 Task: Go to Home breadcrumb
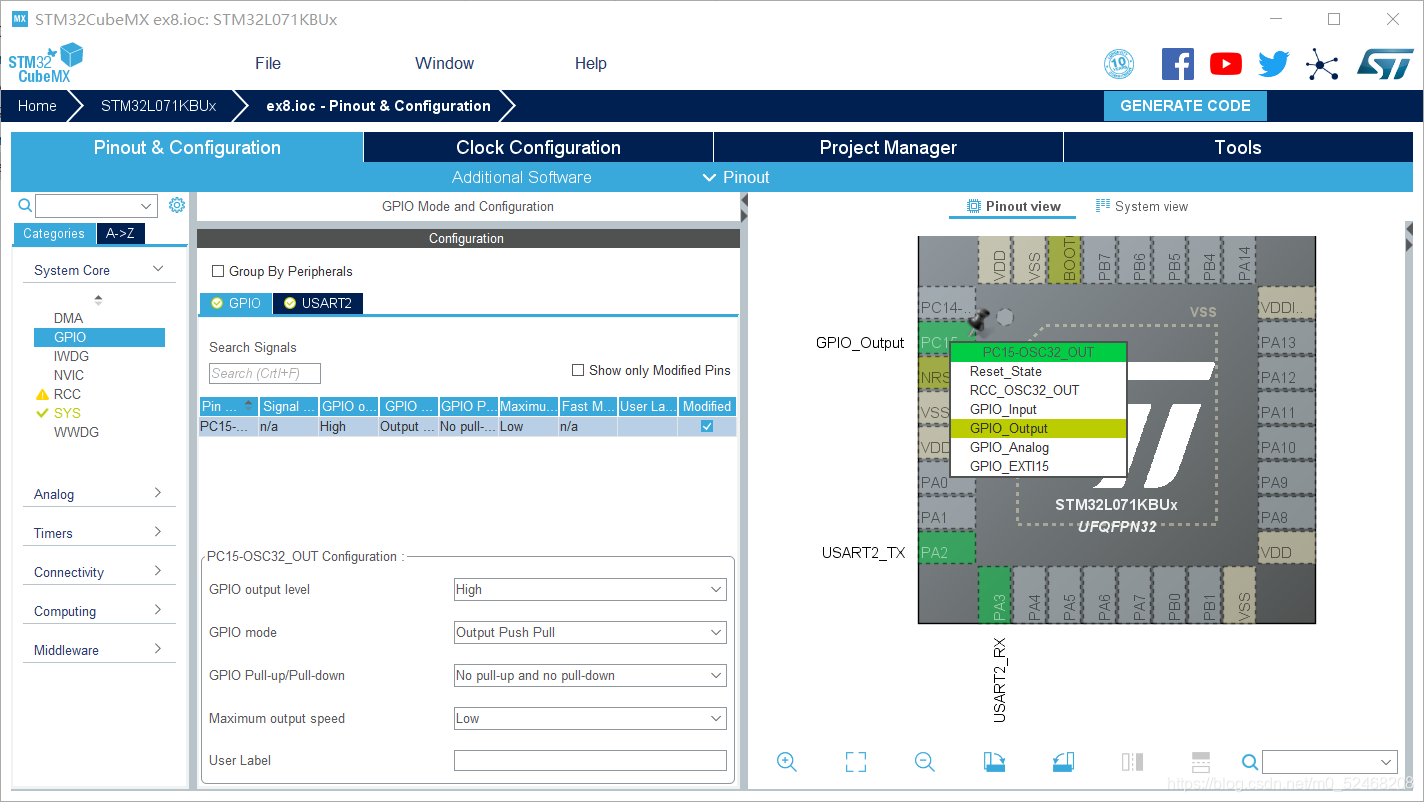(37, 106)
